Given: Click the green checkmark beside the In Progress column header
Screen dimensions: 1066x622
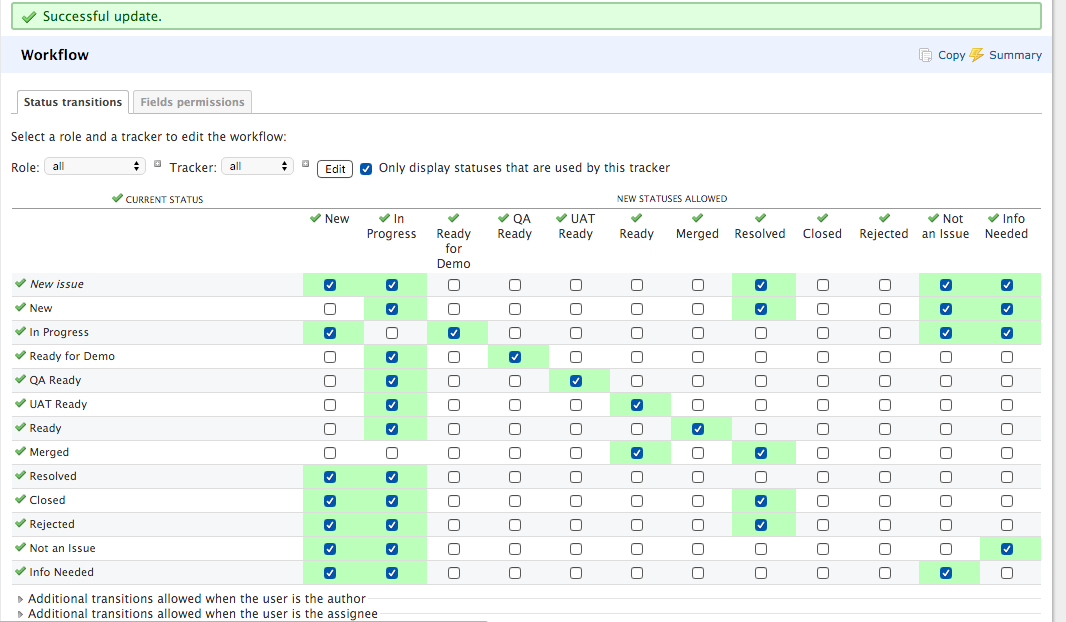Looking at the screenshot, I should tap(385, 218).
